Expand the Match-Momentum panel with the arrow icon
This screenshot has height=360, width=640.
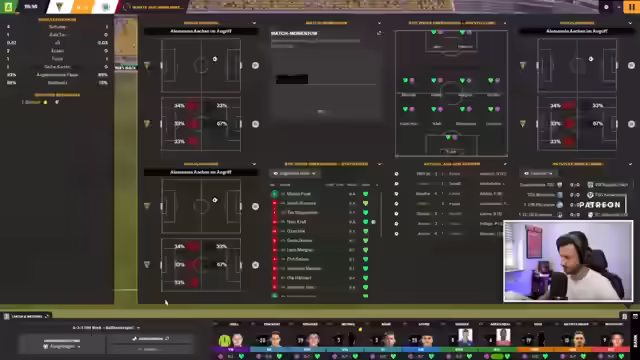(379, 33)
